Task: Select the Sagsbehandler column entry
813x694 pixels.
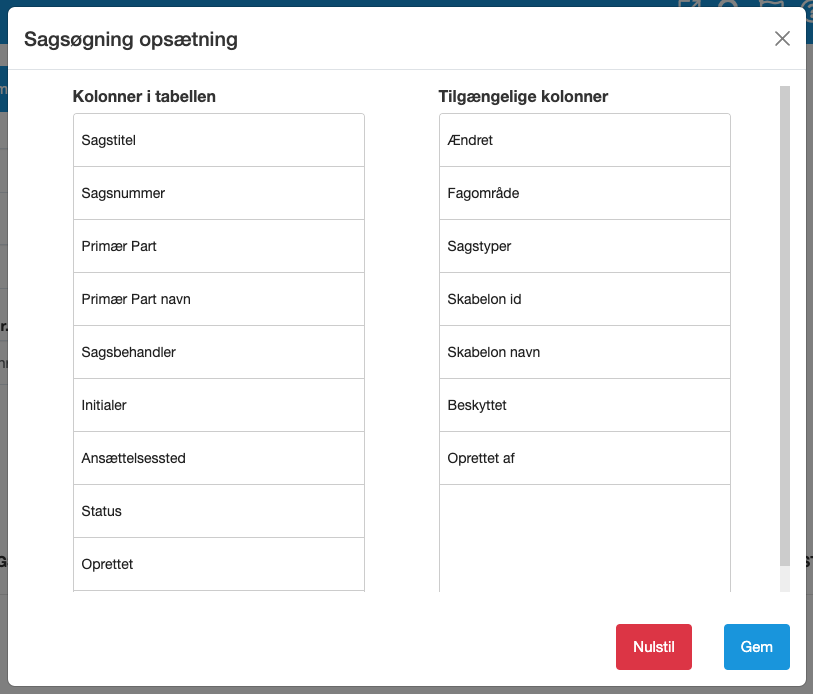Action: point(218,352)
